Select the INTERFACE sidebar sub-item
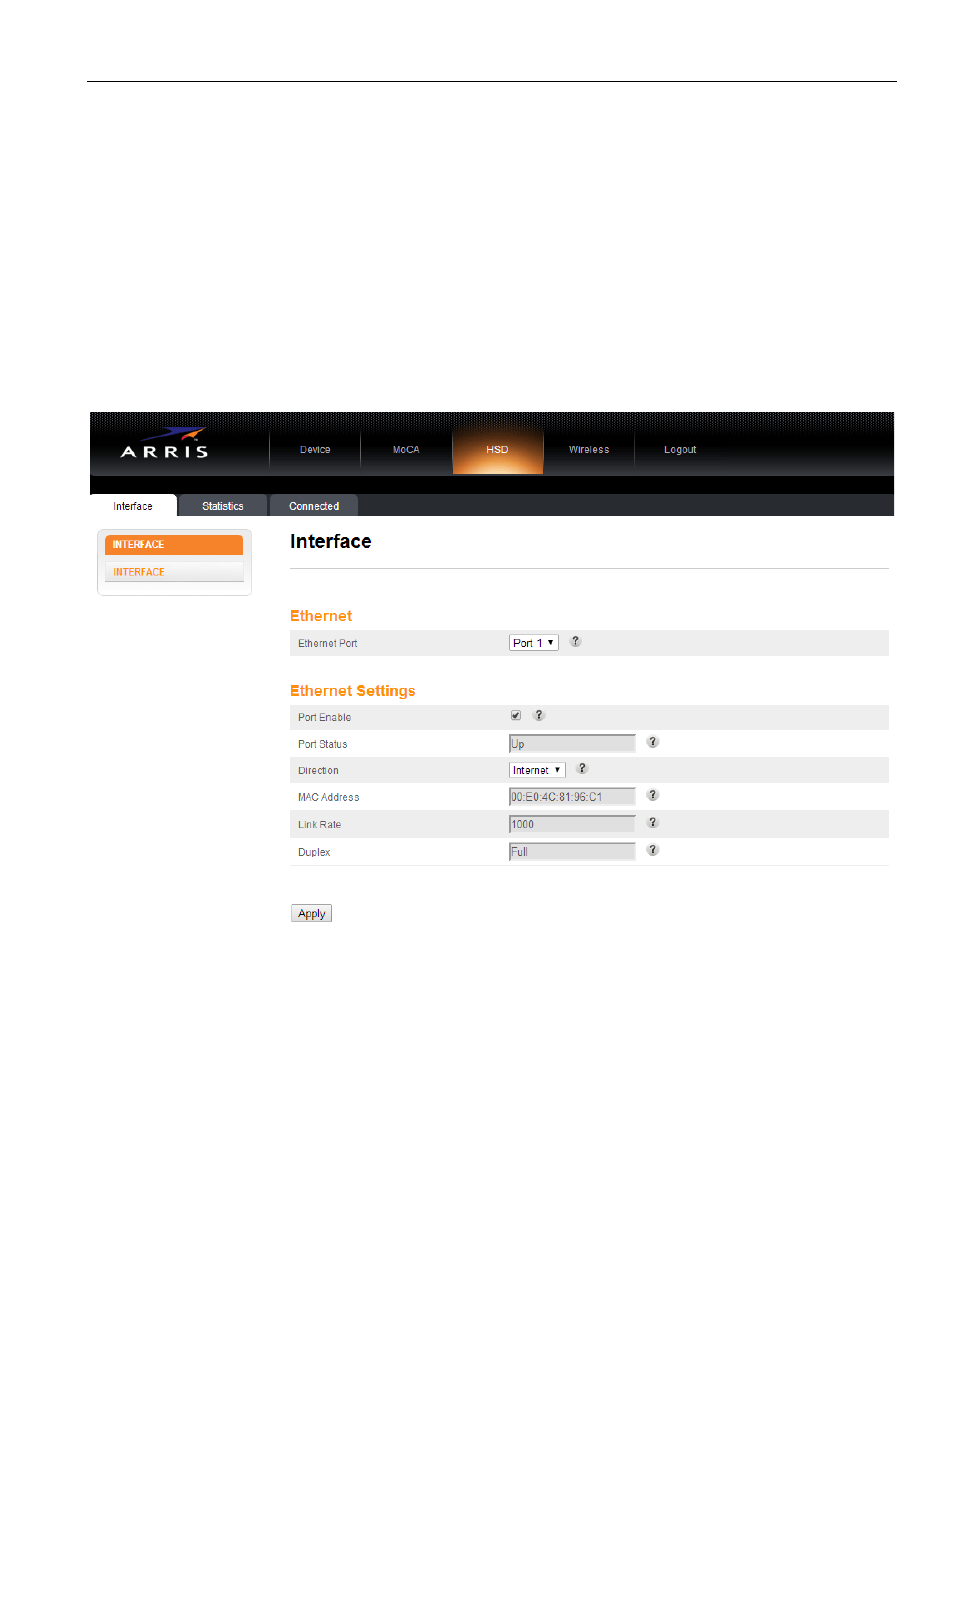 click(174, 572)
